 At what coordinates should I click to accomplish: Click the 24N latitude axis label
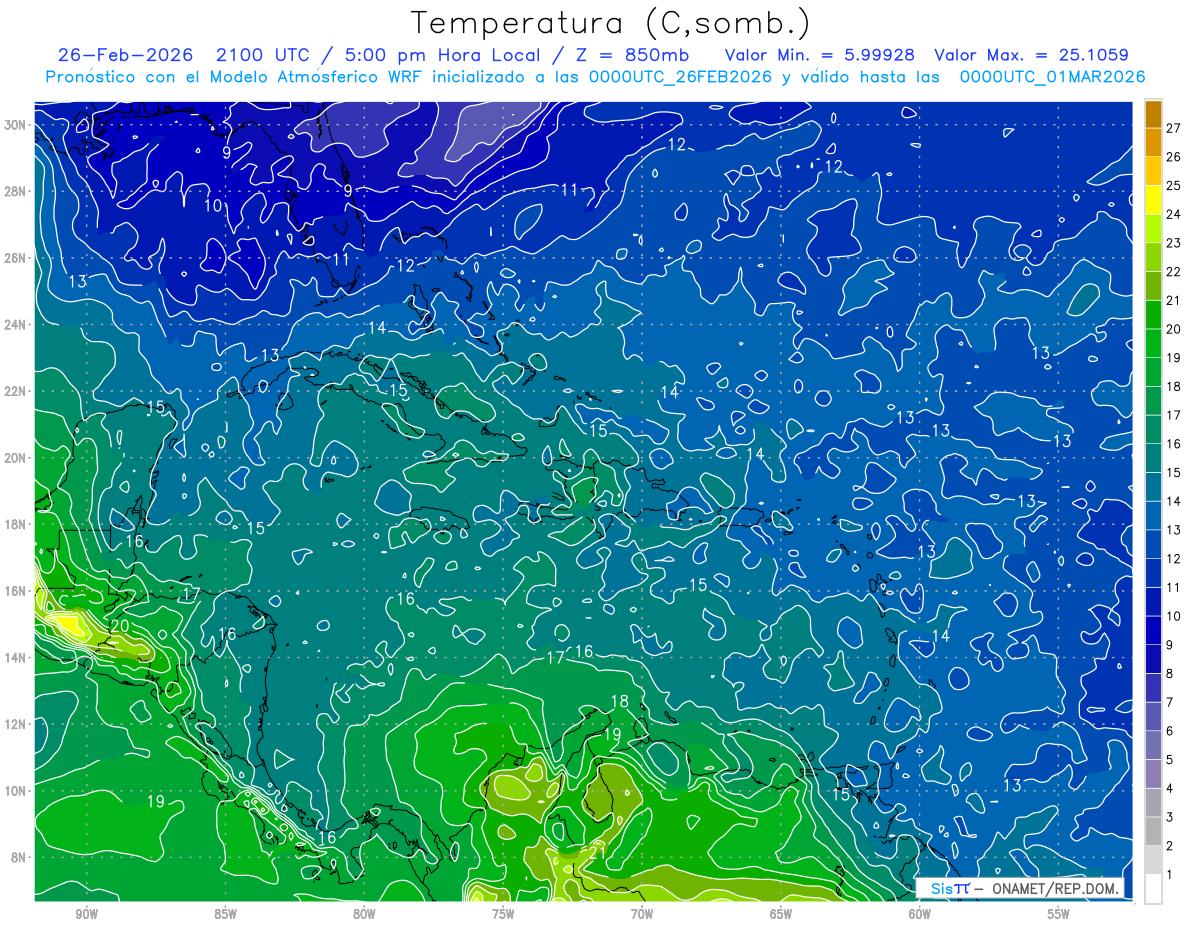[14, 324]
